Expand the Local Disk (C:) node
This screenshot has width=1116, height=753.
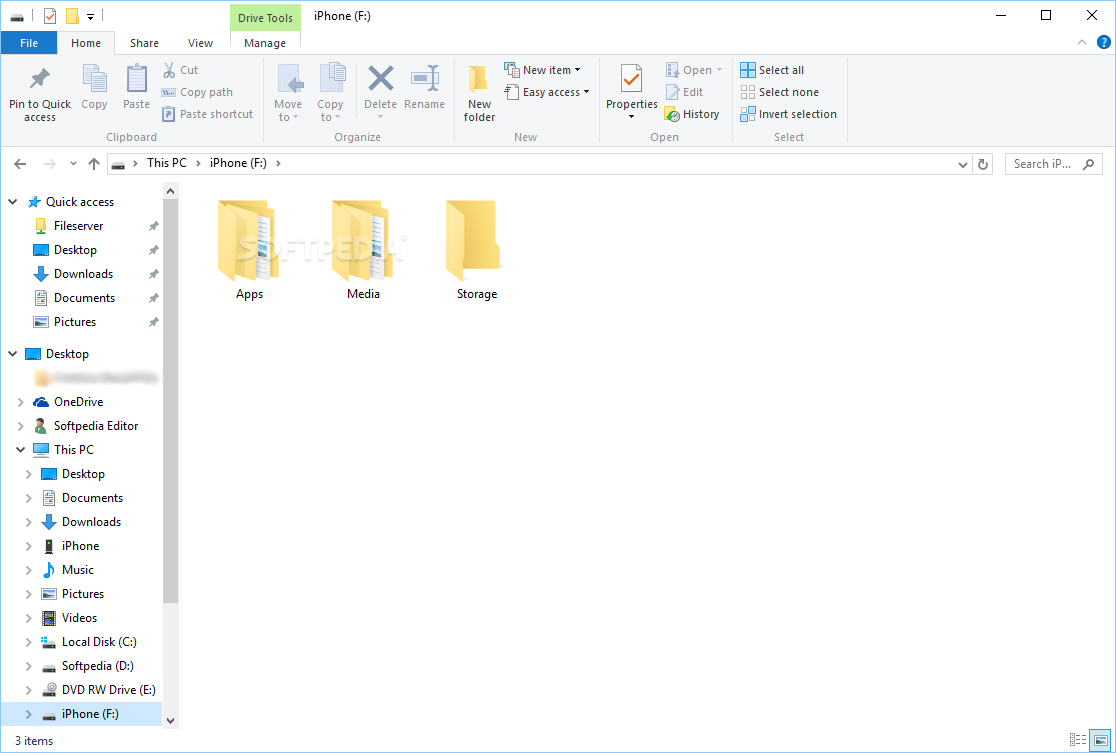(28, 642)
